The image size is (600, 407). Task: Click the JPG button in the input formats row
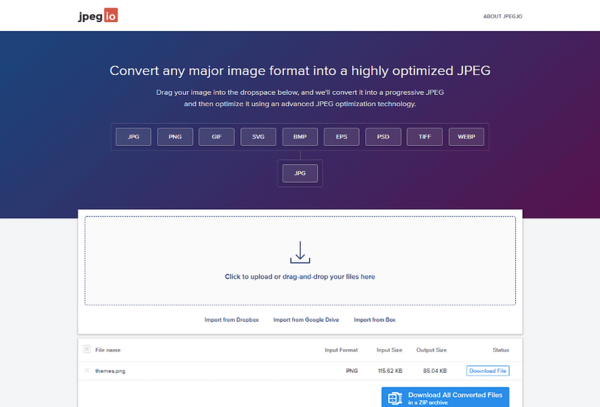[133, 137]
